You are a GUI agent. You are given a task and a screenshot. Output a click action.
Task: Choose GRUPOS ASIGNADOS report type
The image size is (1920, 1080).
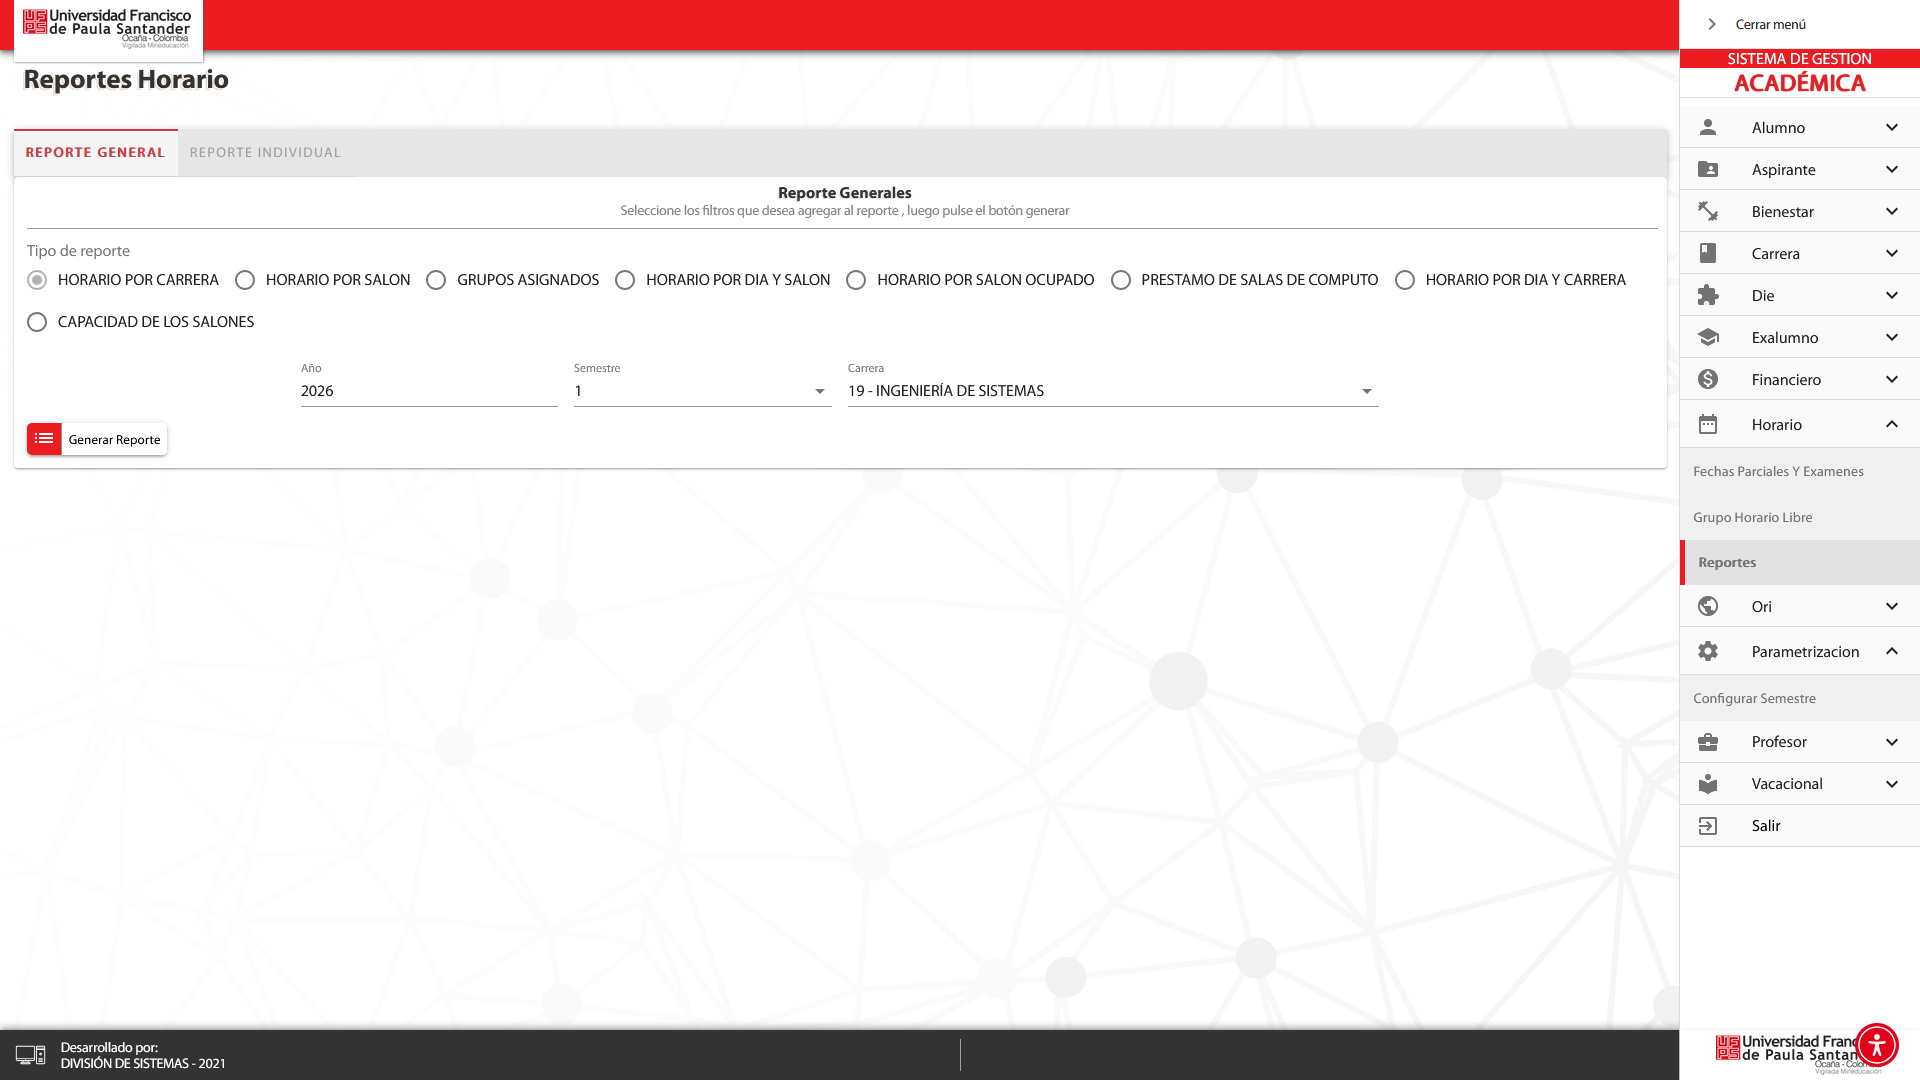click(x=436, y=280)
